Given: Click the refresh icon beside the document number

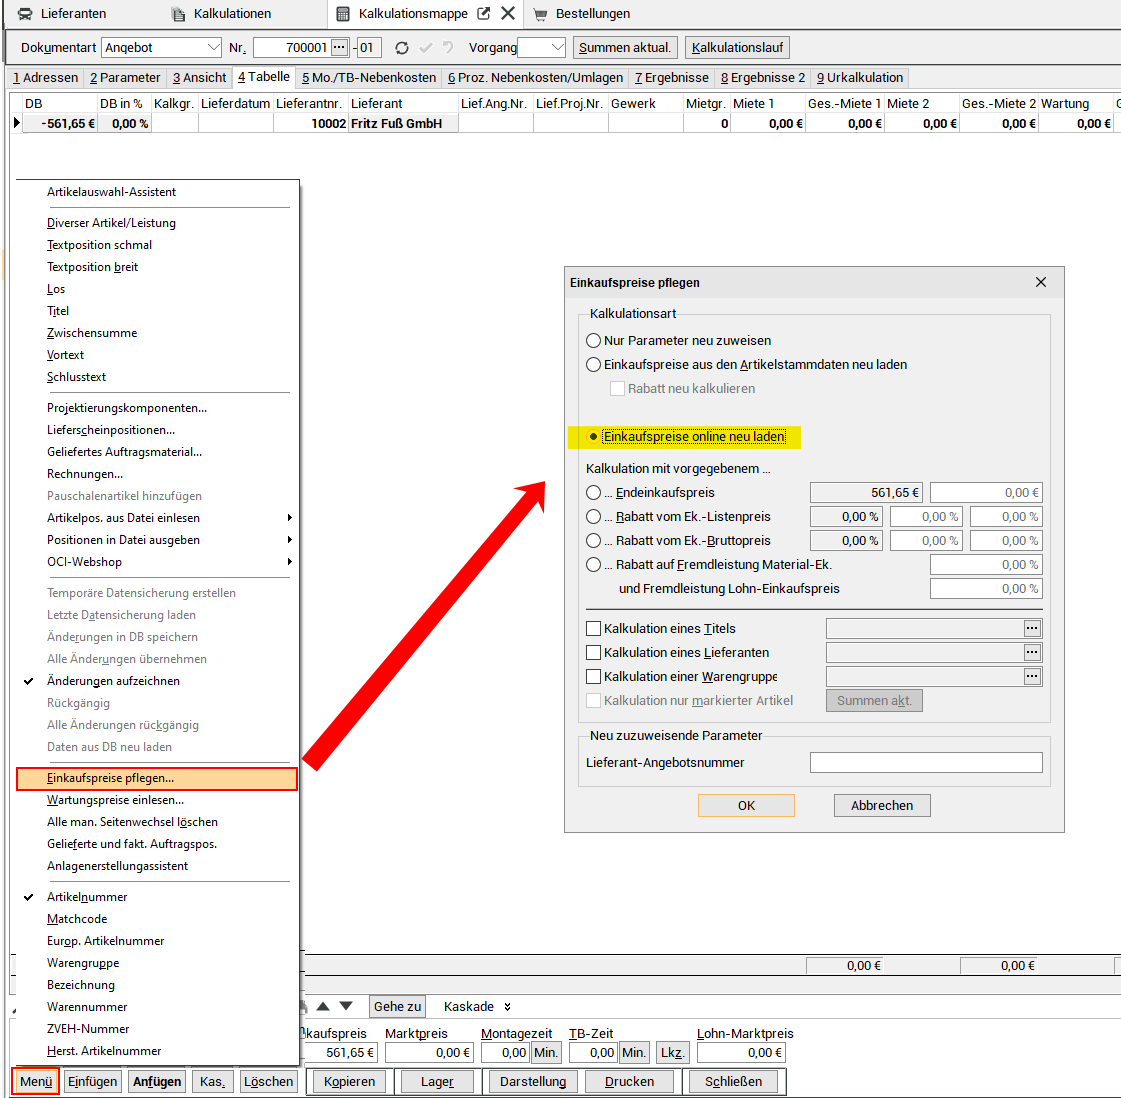Looking at the screenshot, I should (x=402, y=48).
